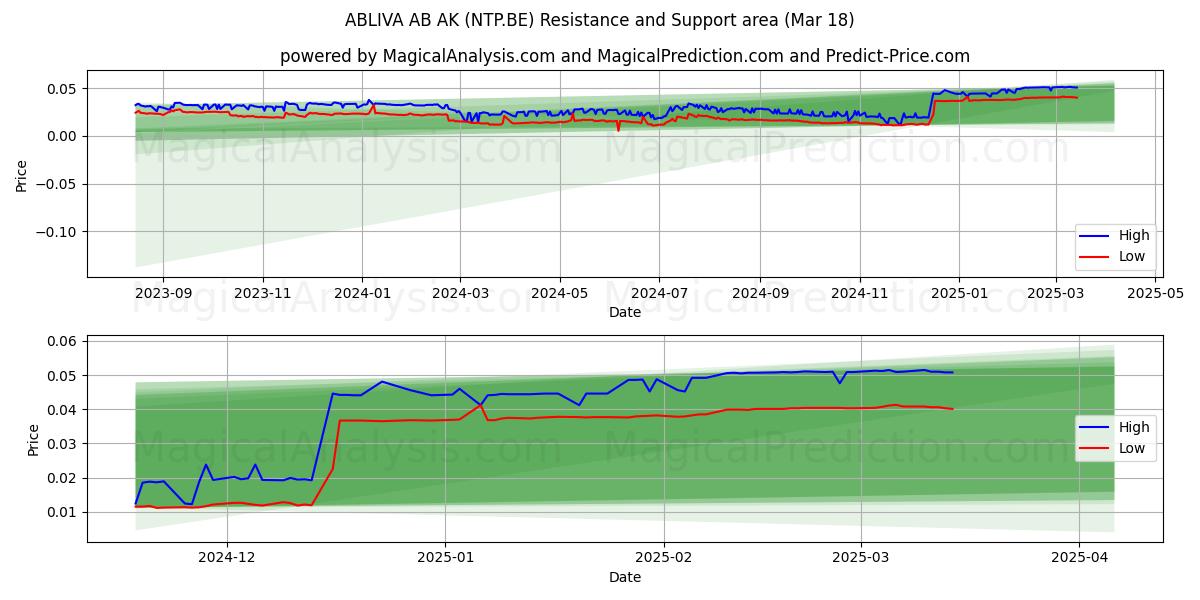
Task: Click the 'Price' y-axis label of top chart
Action: [22, 174]
